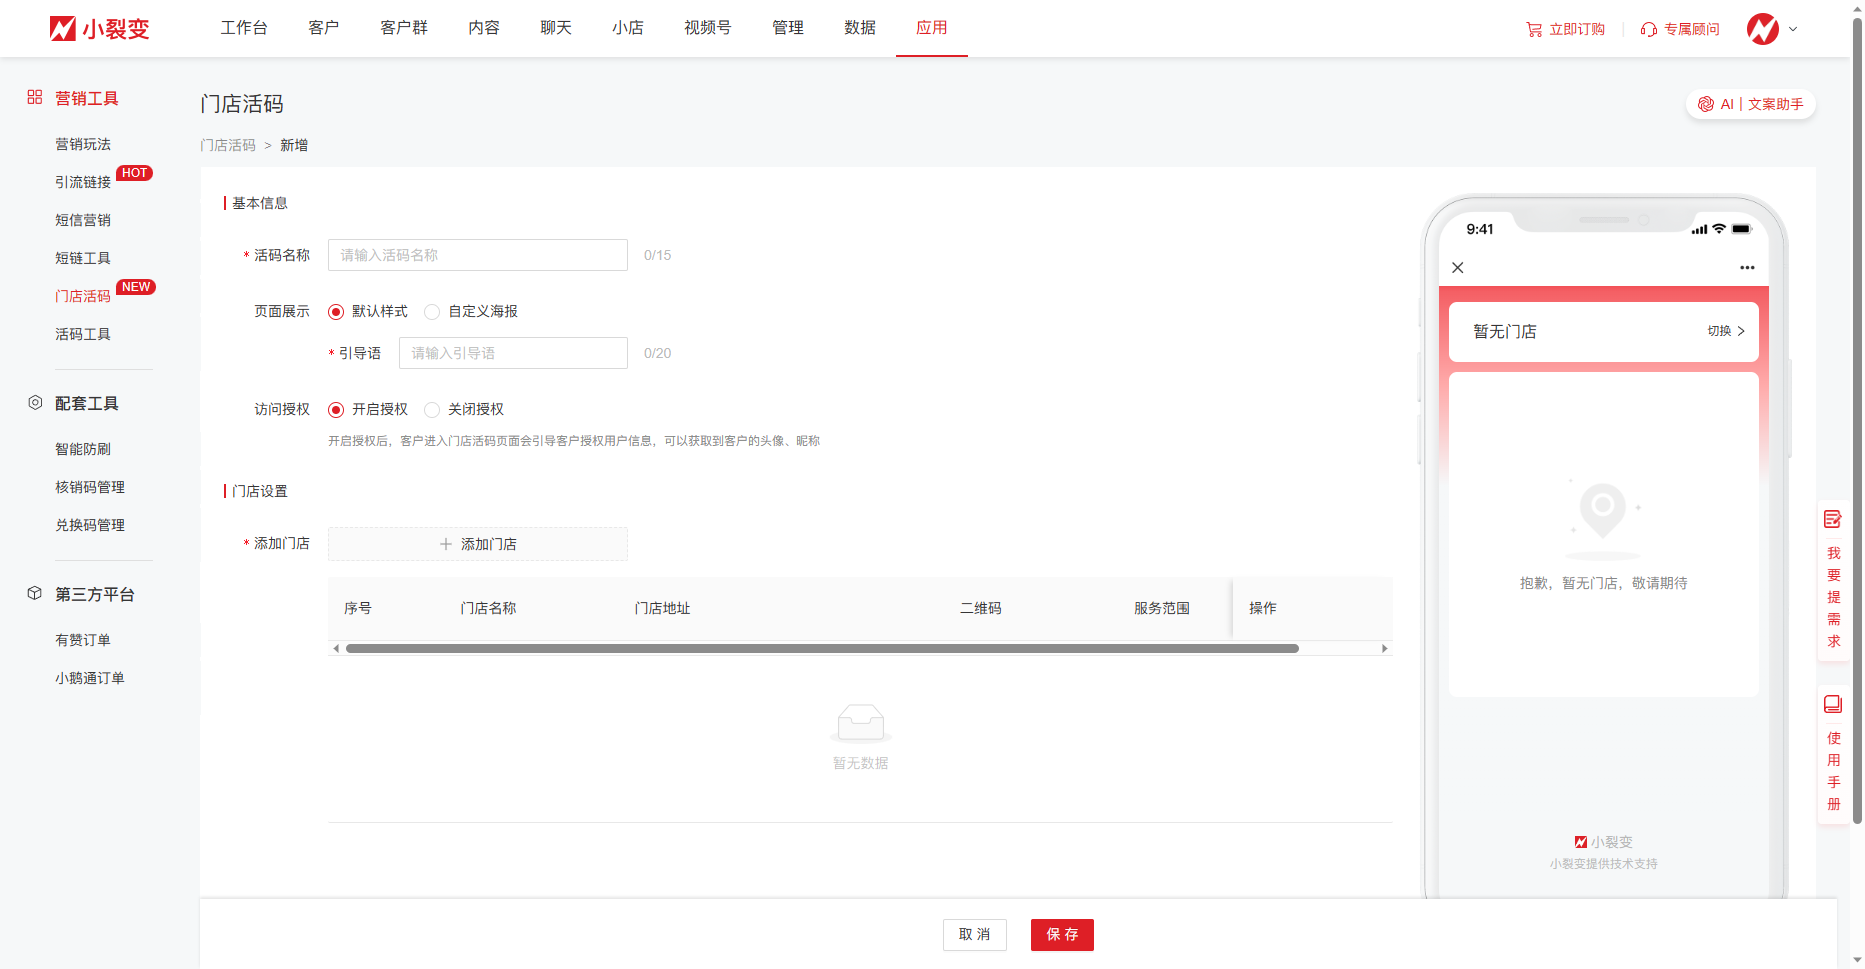Select the 自定义海报 radio option
1865x969 pixels.
(432, 312)
